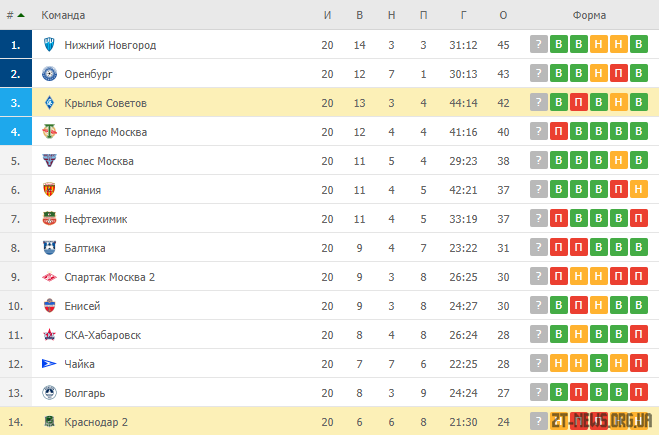Click the Alania club crest

[49, 190]
